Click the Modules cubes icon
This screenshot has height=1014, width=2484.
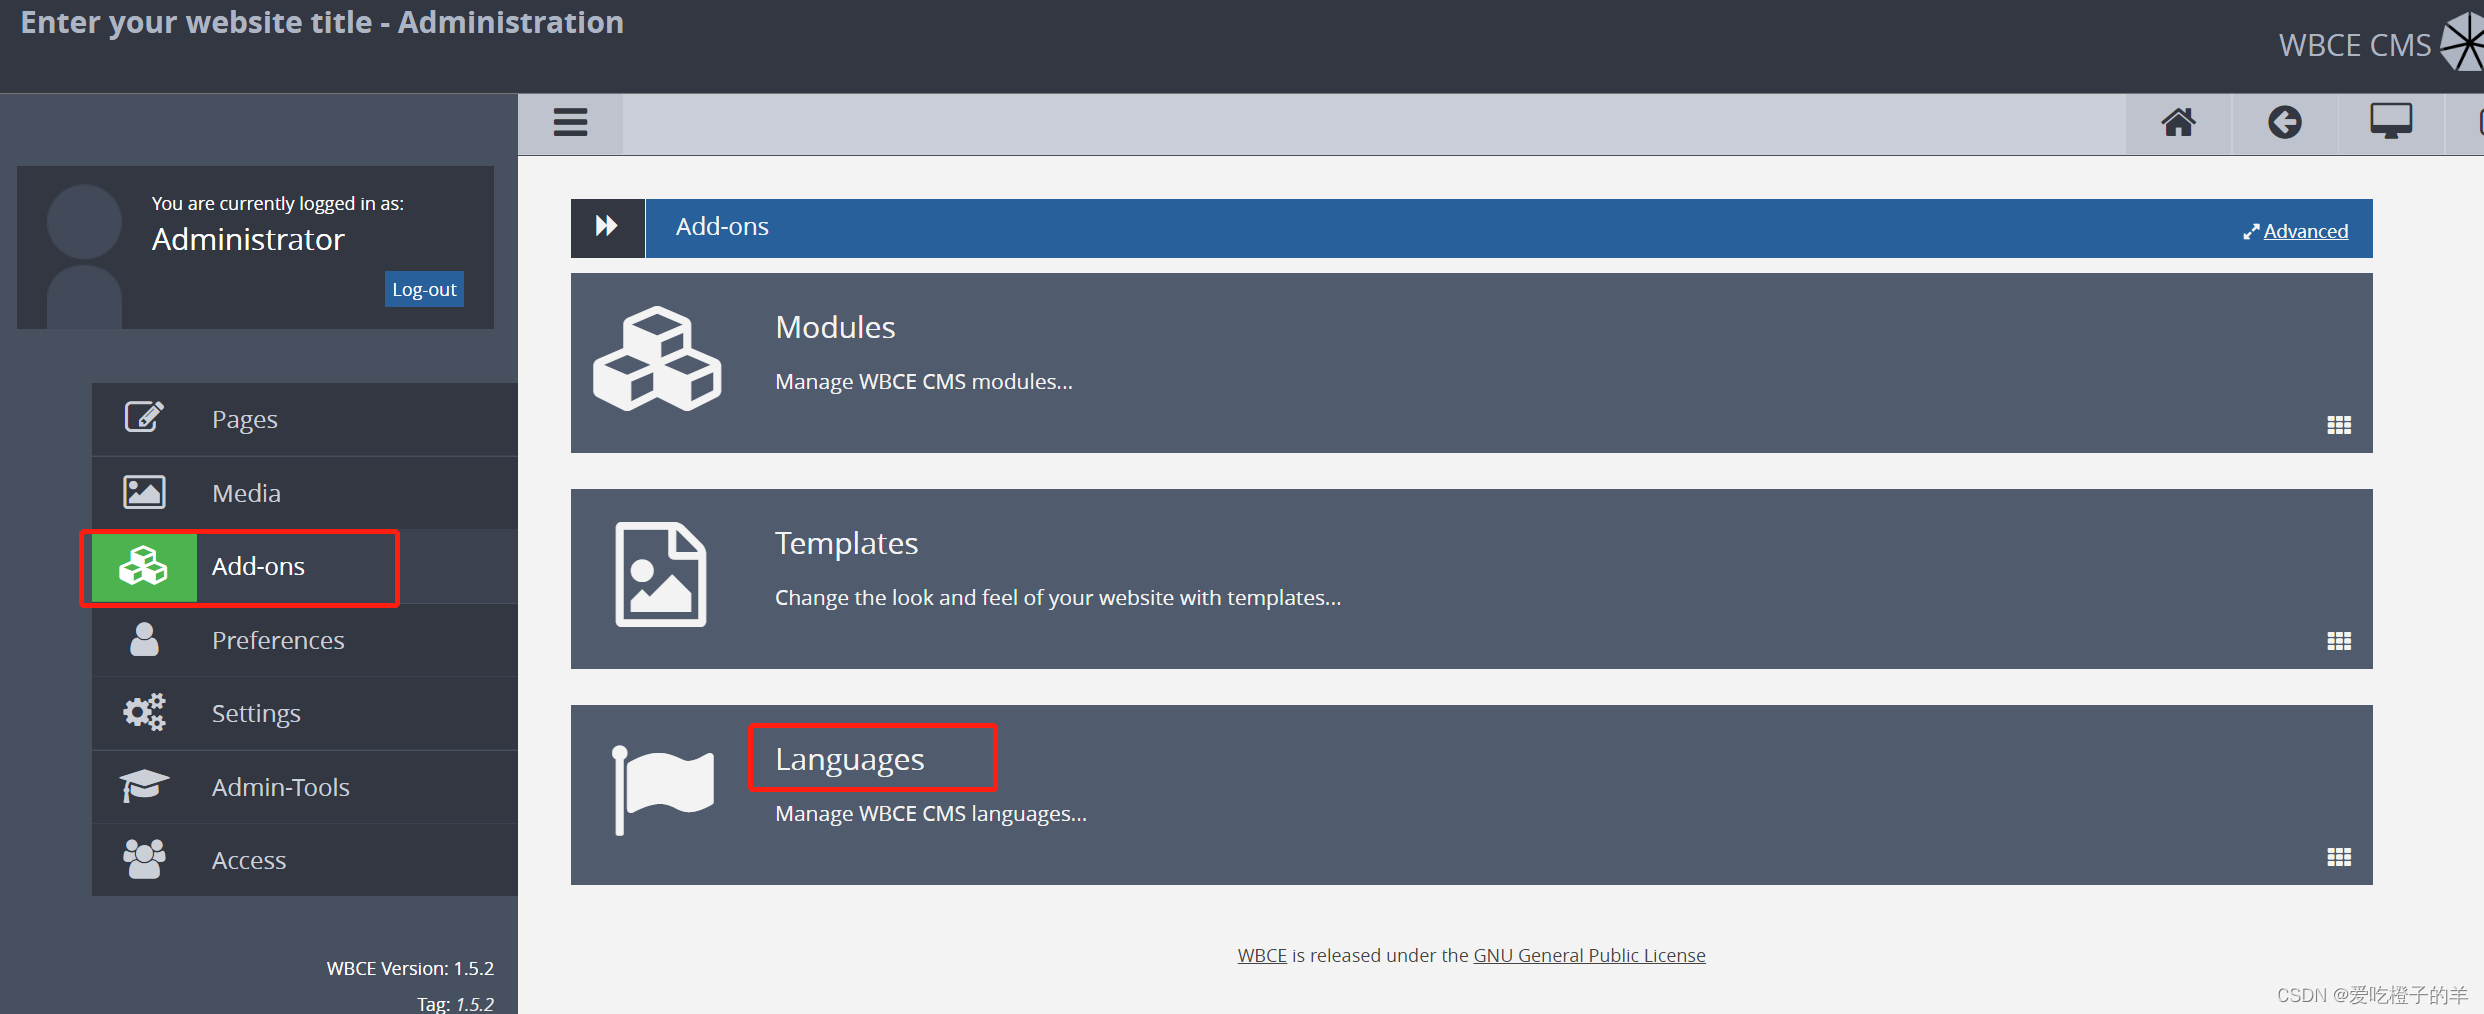[657, 359]
